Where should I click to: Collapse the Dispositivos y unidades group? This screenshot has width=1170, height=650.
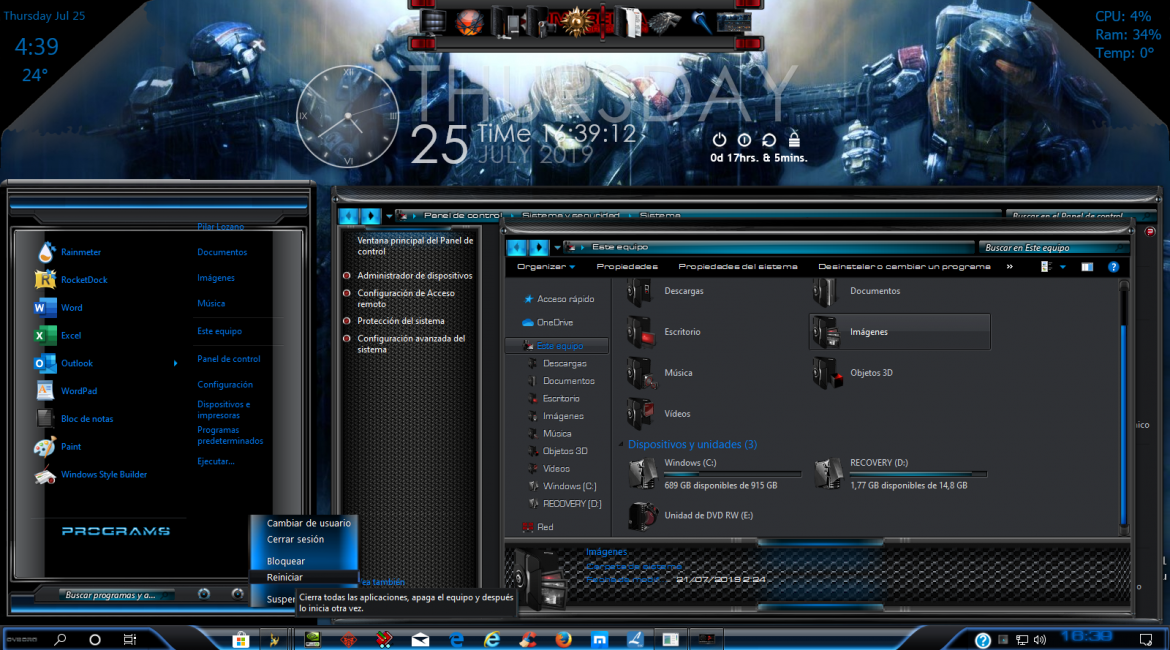coord(621,445)
